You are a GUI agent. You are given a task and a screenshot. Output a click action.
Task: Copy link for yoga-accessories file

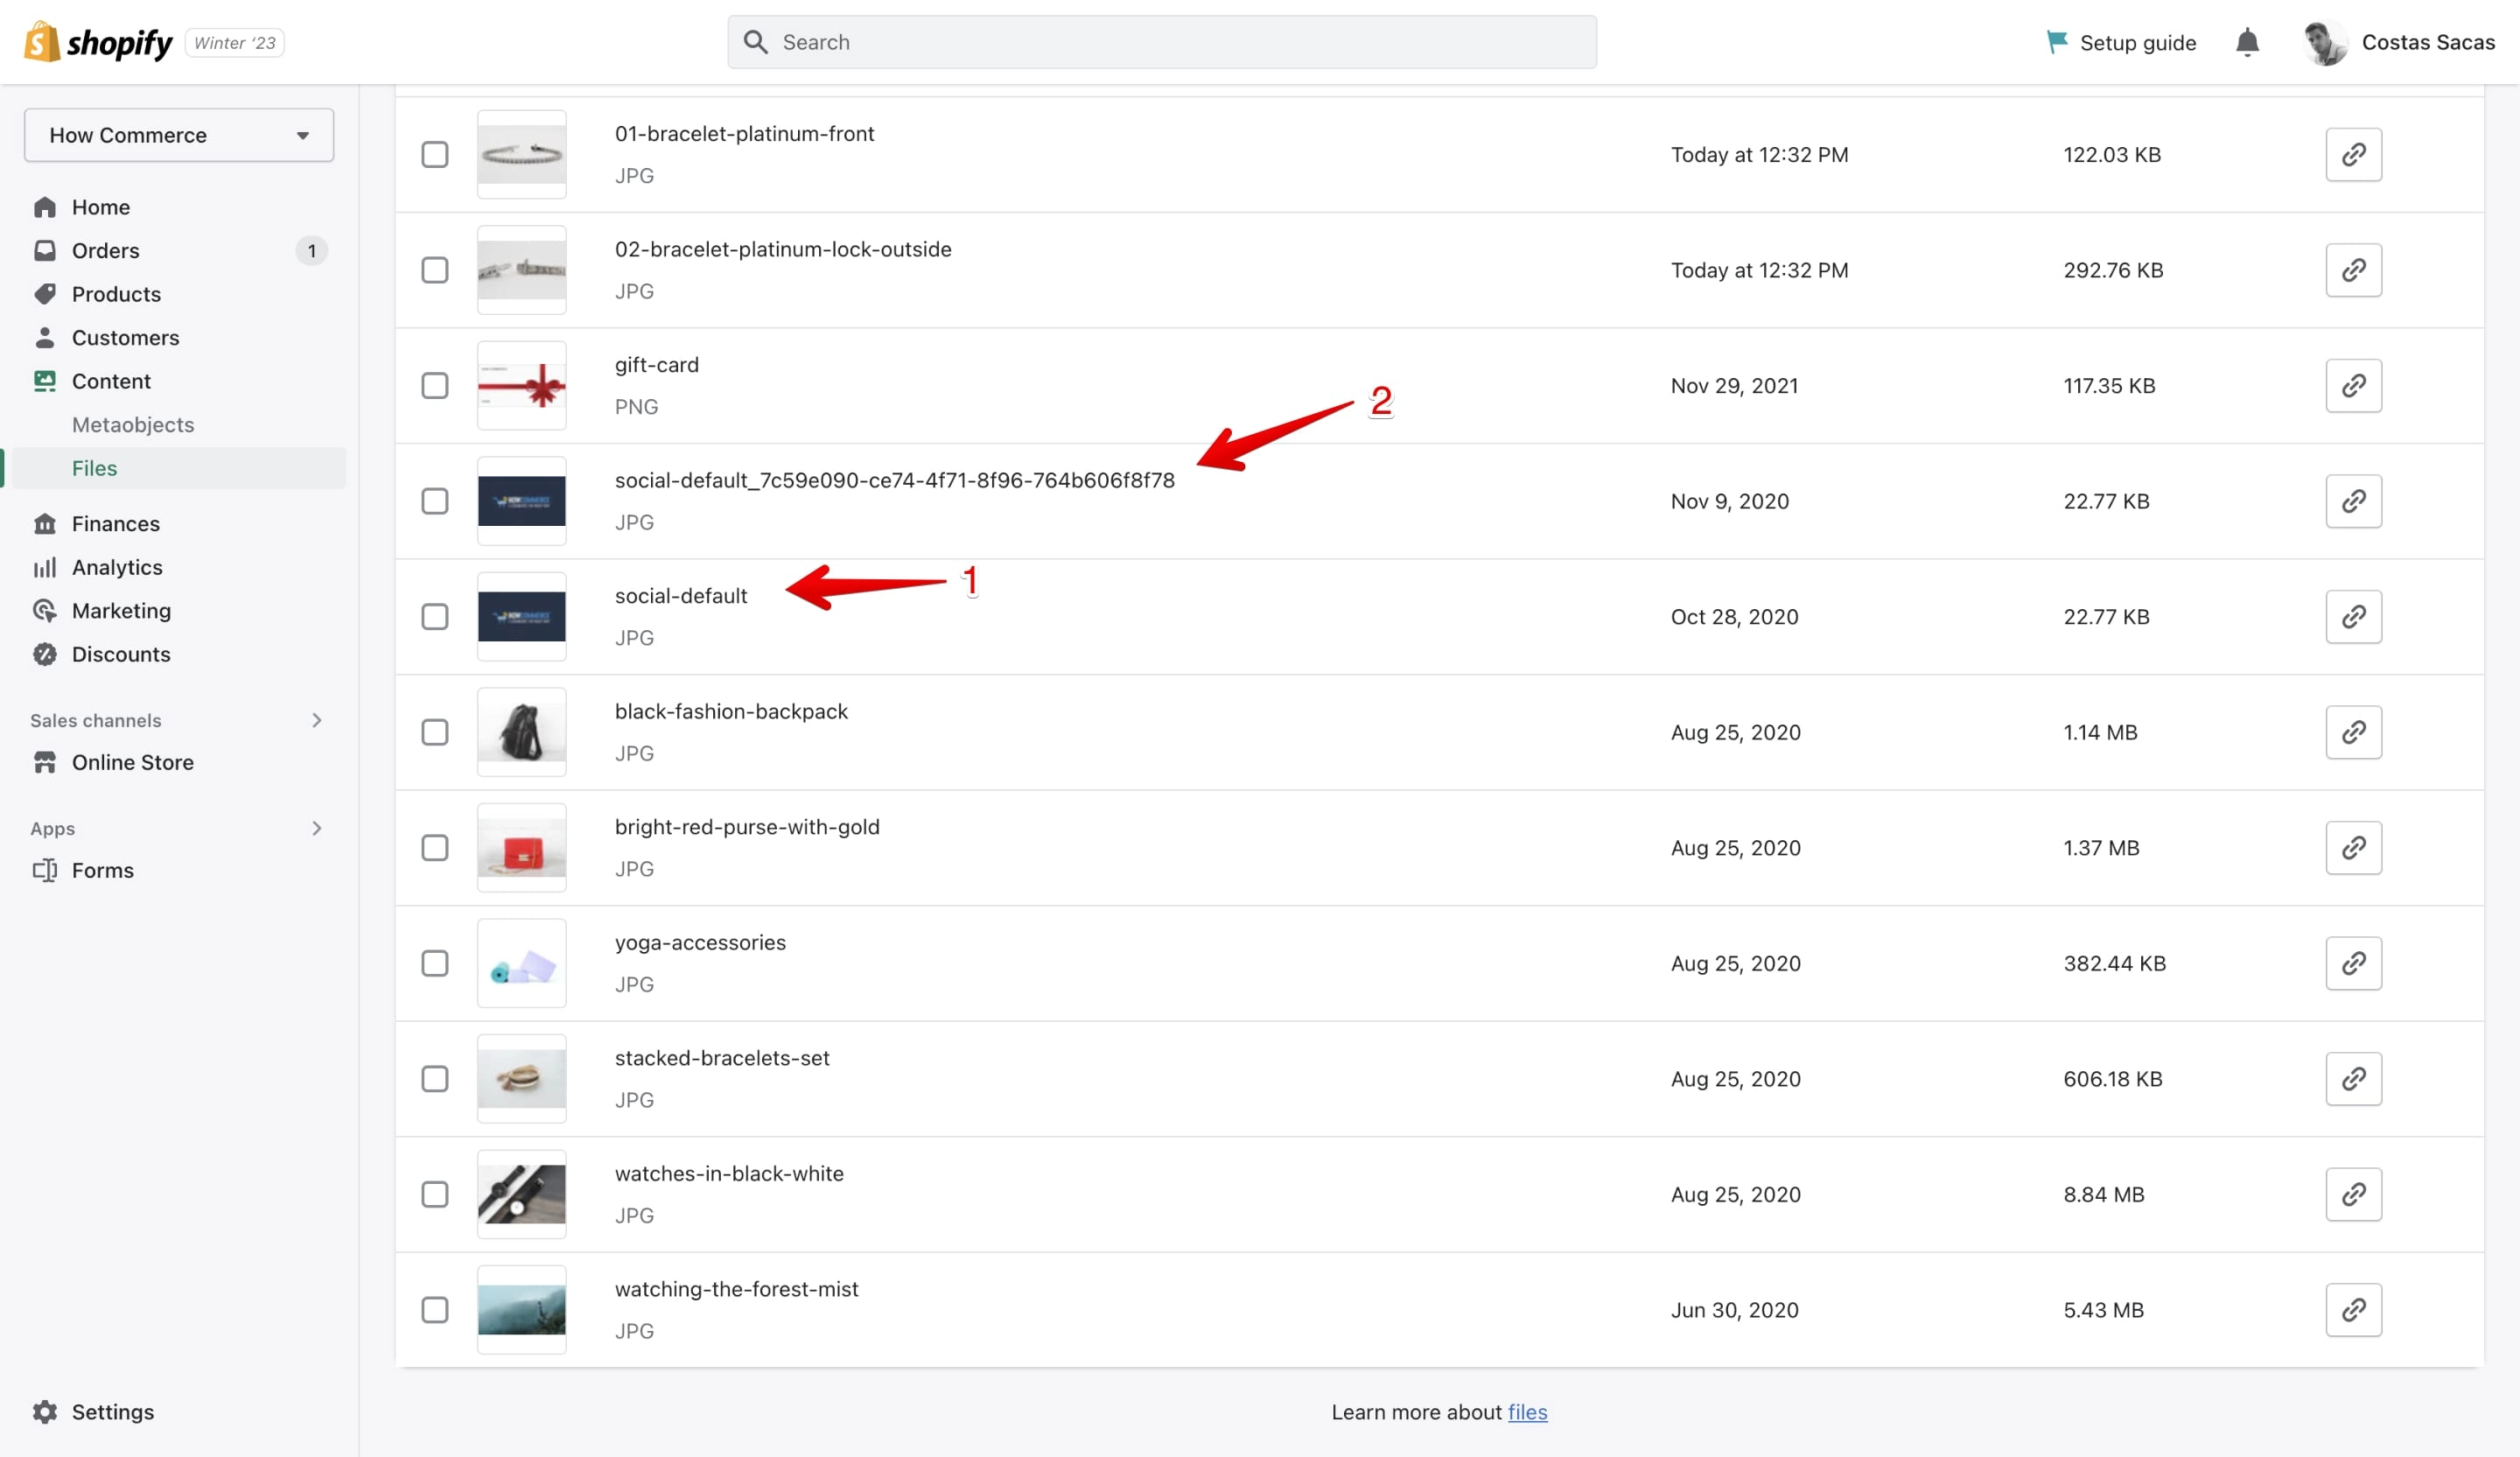click(2353, 963)
